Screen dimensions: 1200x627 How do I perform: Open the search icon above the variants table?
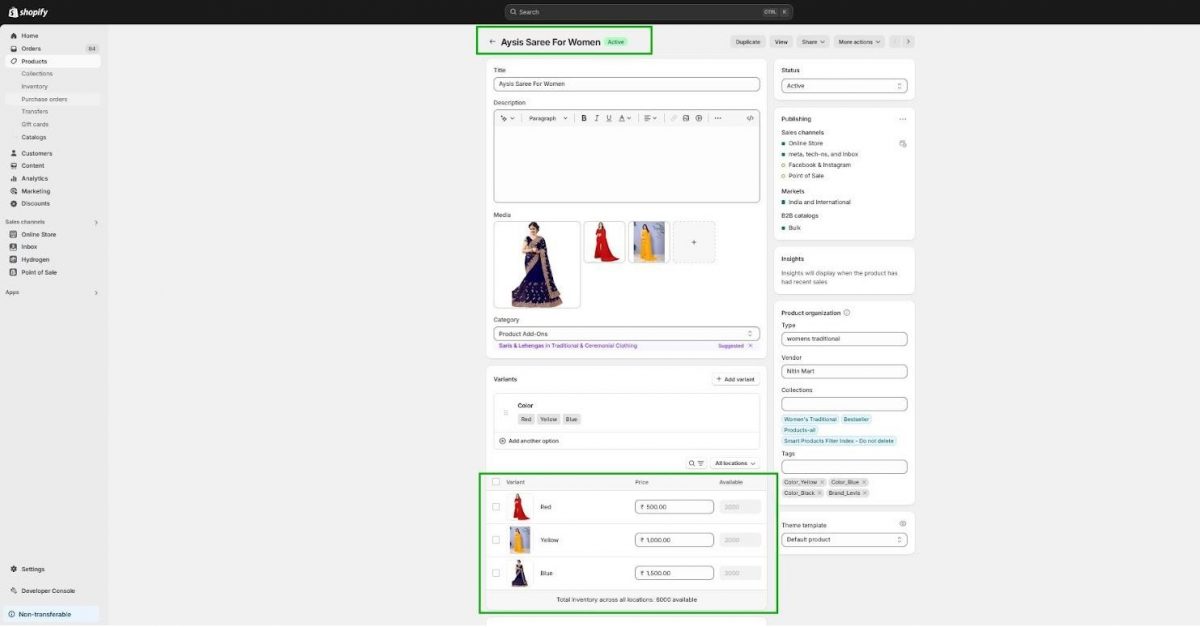pyautogui.click(x=691, y=463)
